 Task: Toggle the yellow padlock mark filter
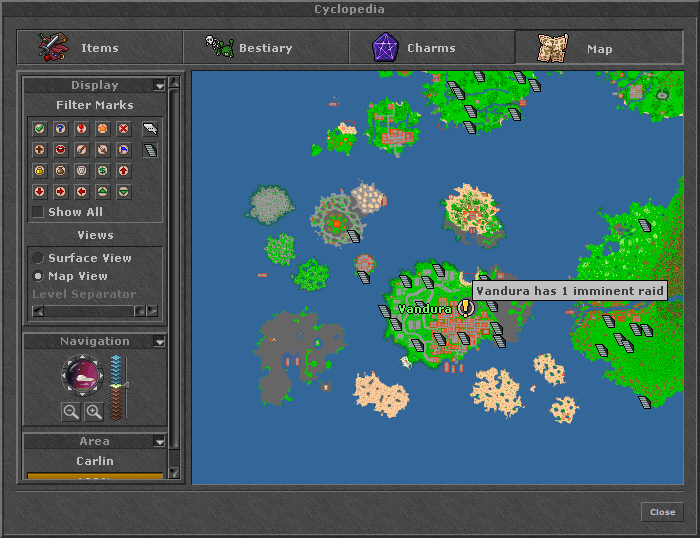pos(39,171)
